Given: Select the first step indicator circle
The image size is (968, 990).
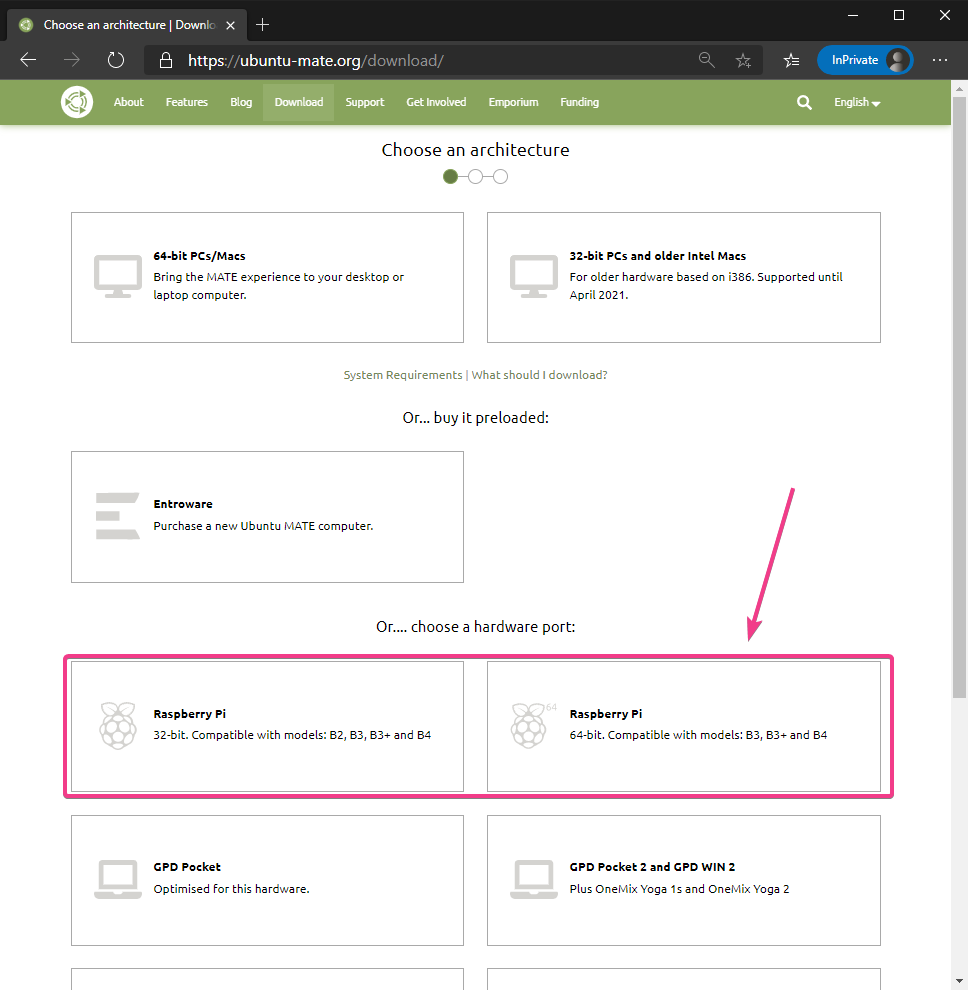Looking at the screenshot, I should [450, 177].
